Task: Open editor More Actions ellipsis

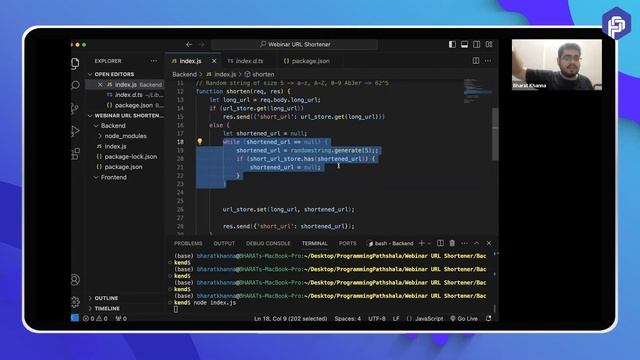Action: tap(488, 61)
